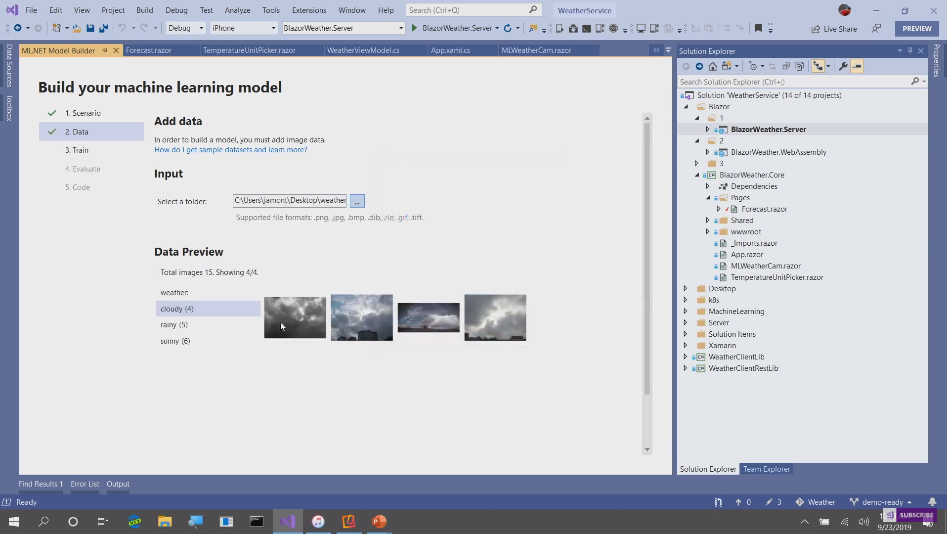Open the Extensions menu

coord(309,10)
